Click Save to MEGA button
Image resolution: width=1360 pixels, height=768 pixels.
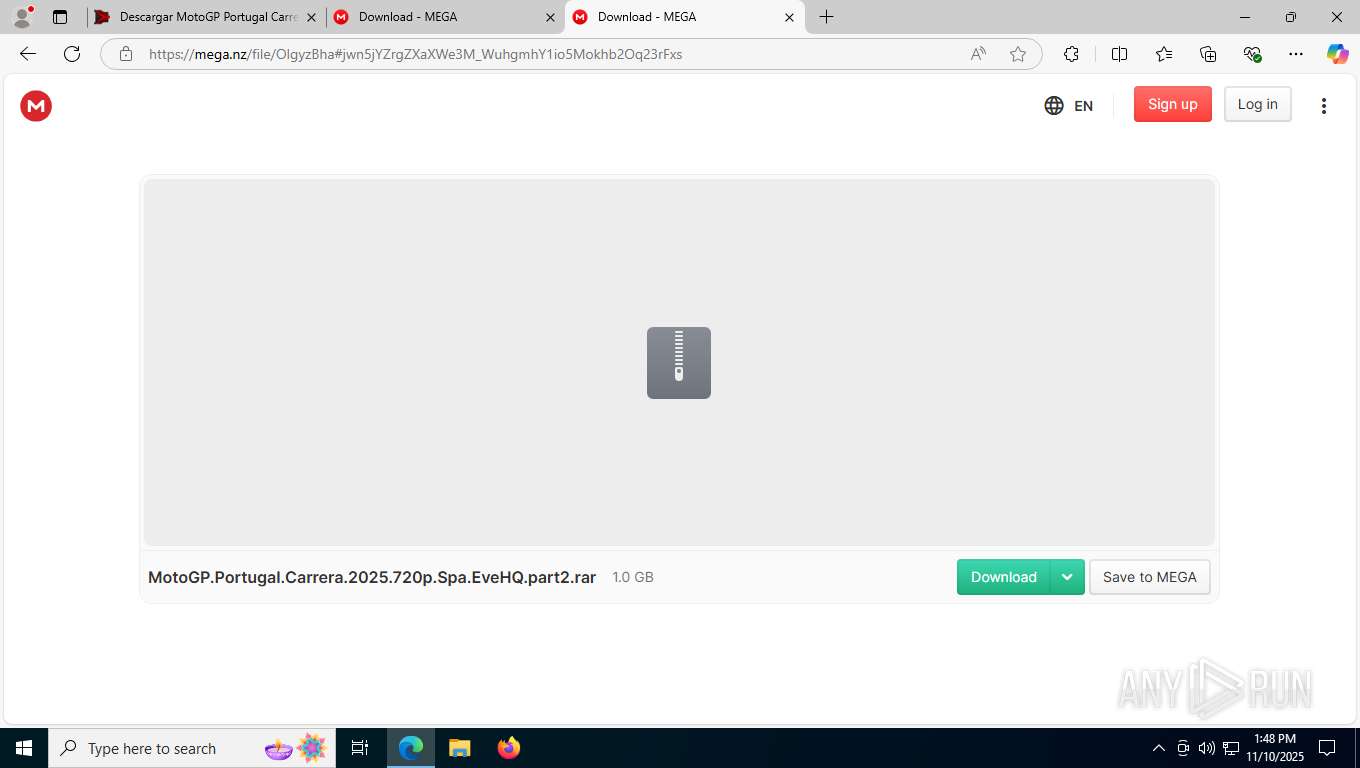point(1149,577)
